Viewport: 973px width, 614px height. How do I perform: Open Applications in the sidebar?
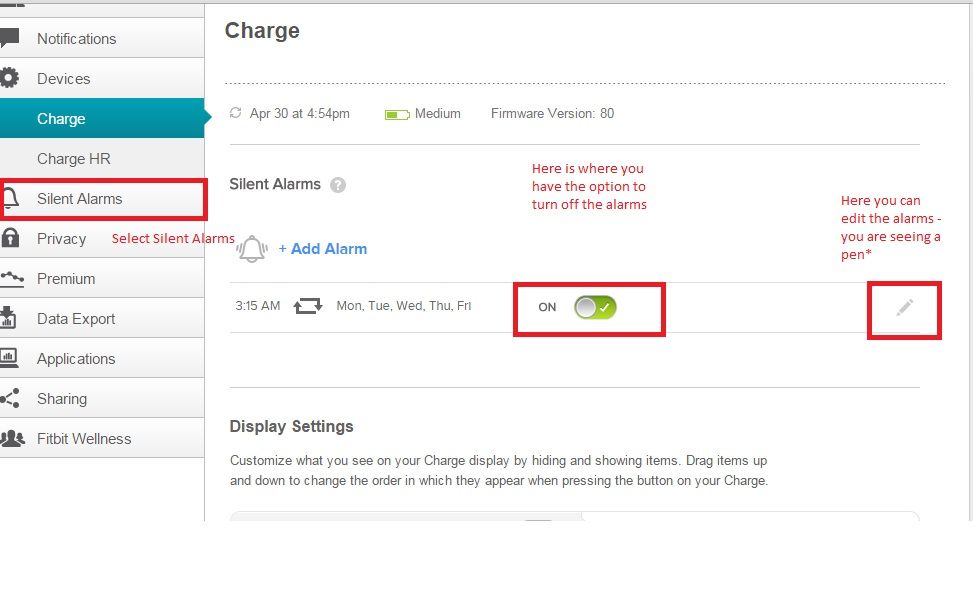point(102,358)
